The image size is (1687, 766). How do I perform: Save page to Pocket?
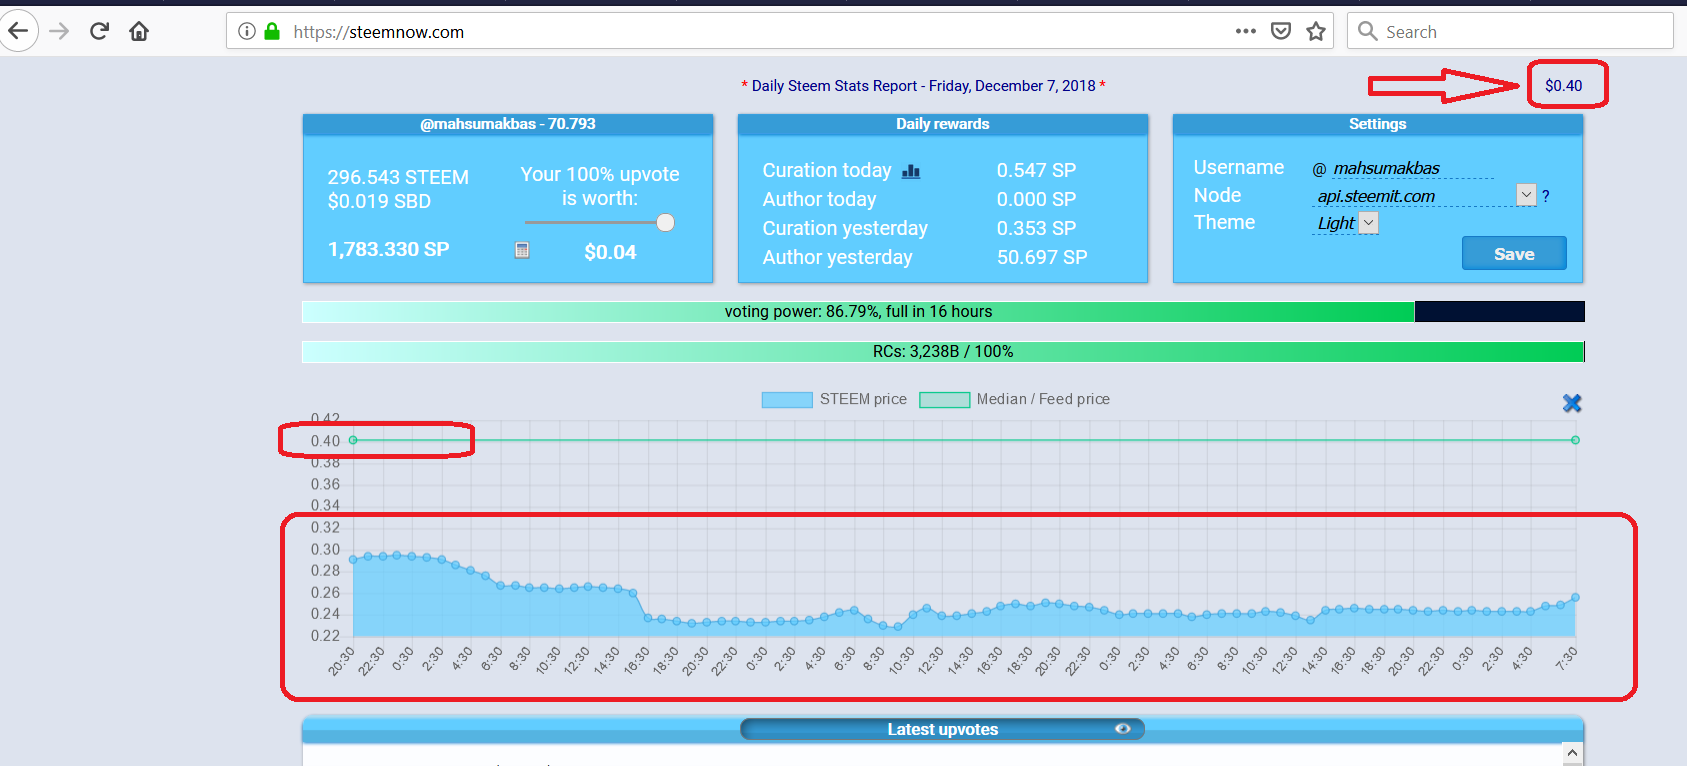click(x=1281, y=31)
